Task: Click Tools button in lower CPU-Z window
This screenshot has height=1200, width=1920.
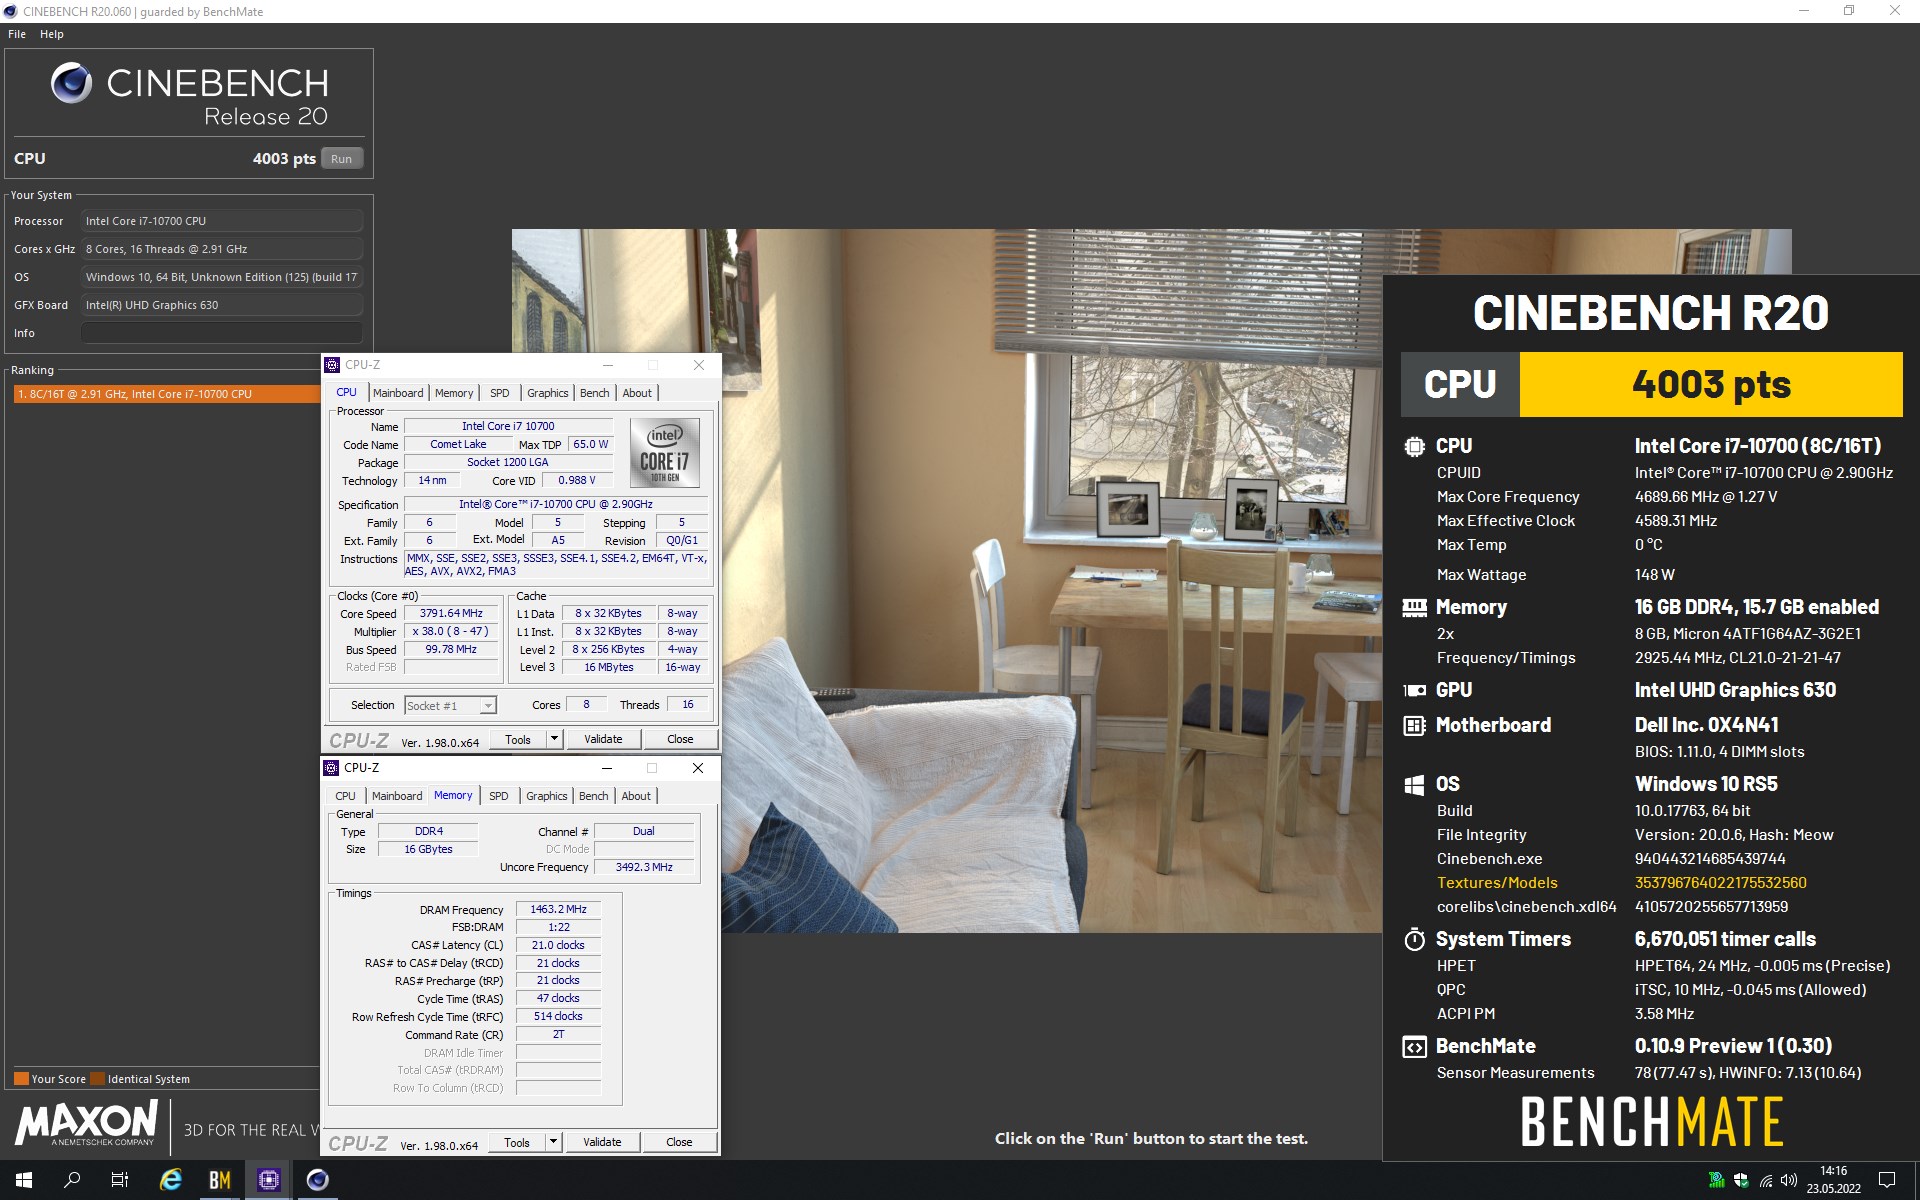Action: click(x=517, y=1142)
